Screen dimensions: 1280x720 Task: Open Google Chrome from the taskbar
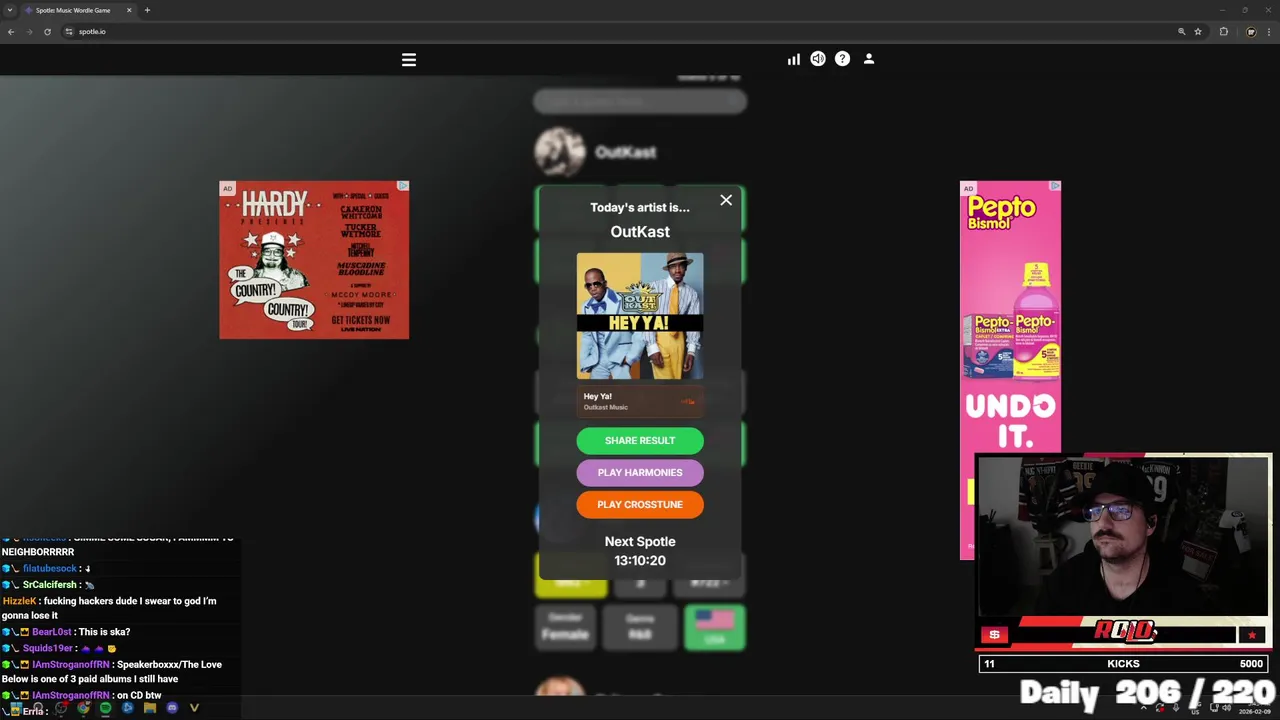(x=83, y=708)
